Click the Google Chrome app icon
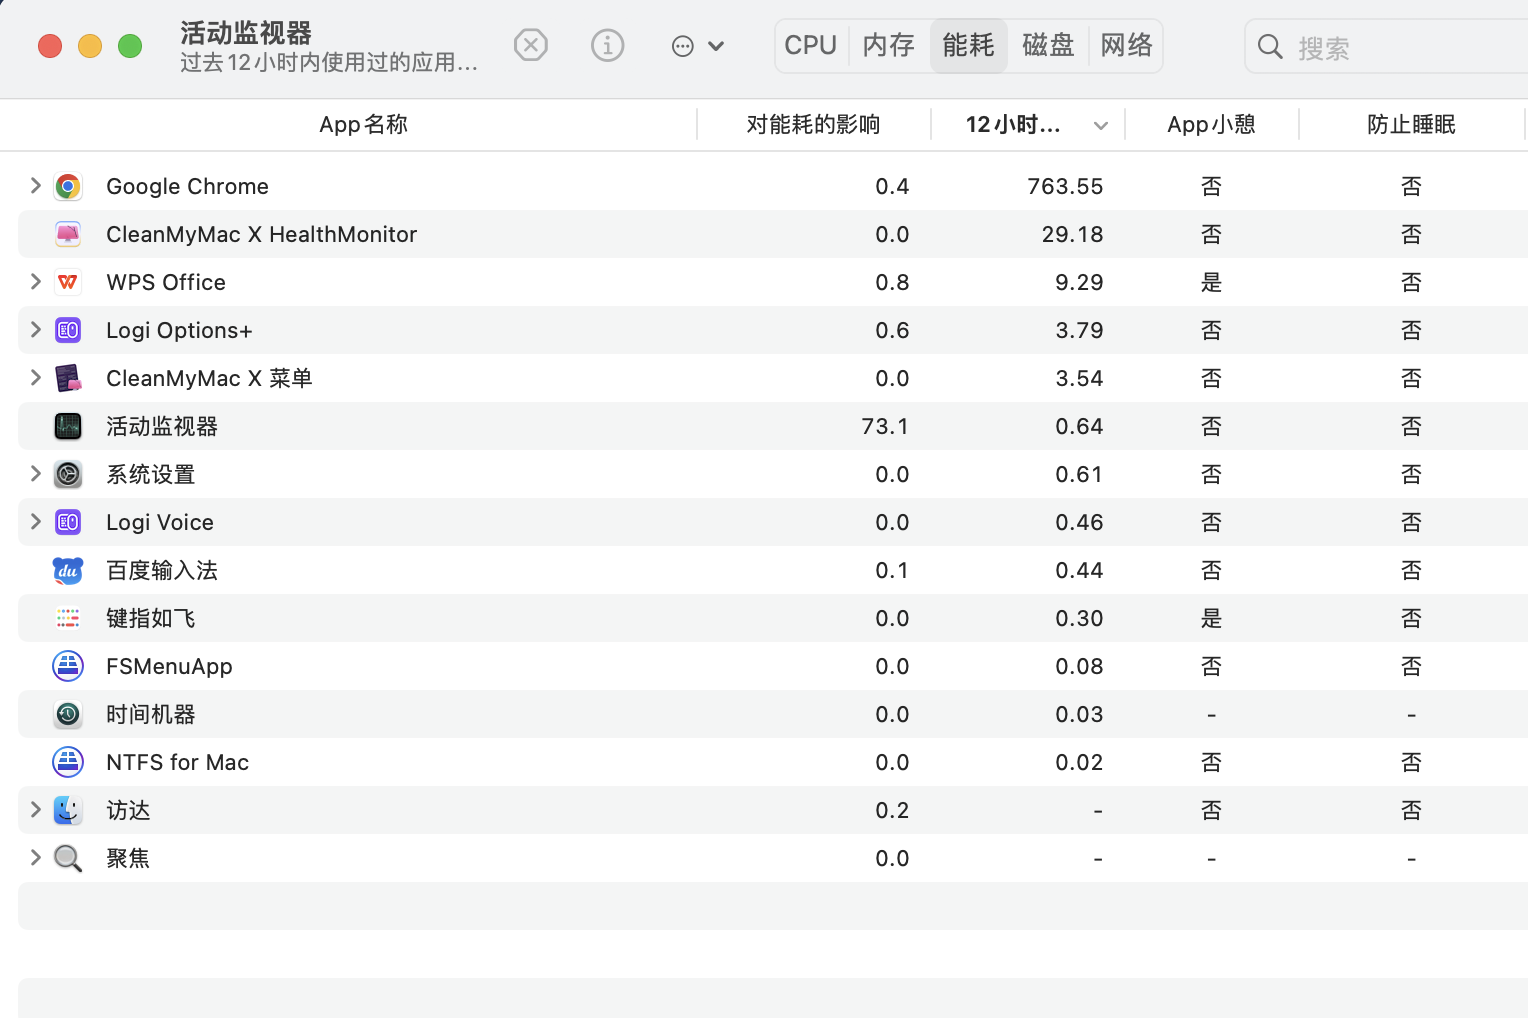 [x=68, y=187]
